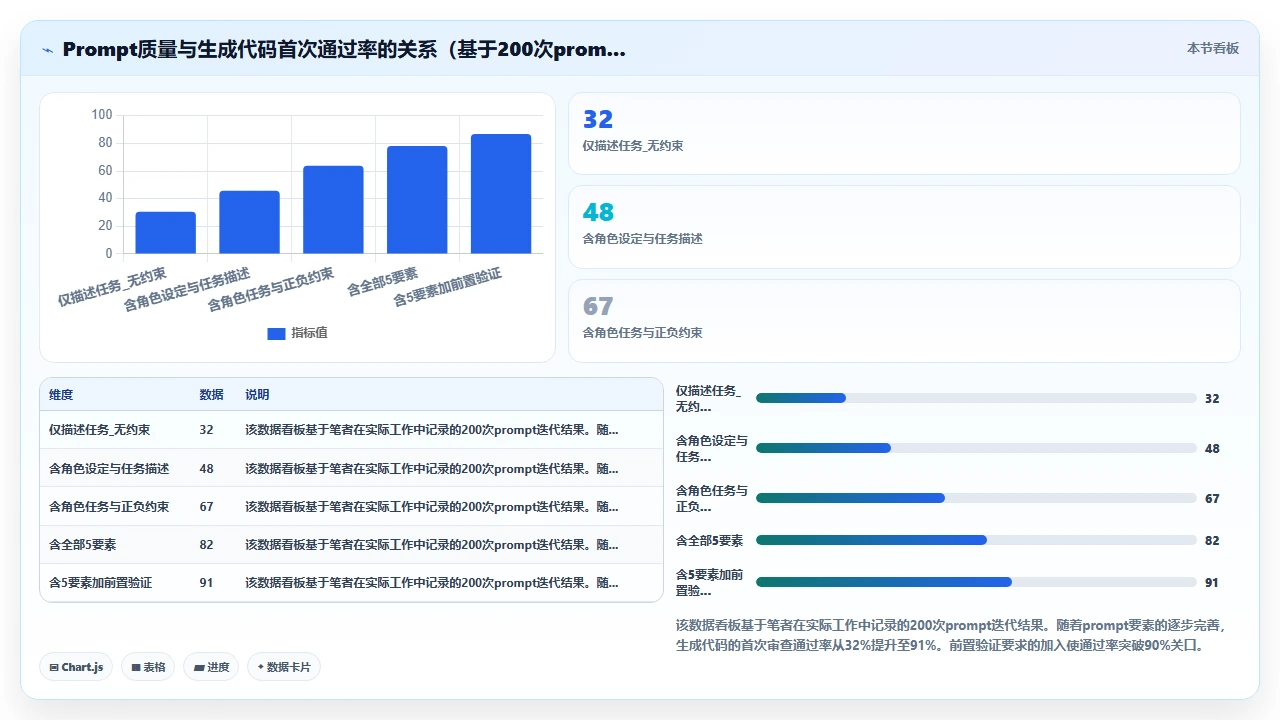Image resolution: width=1280 pixels, height=720 pixels.
Task: Select the table cell 含角色设定与任务描述
Action: click(x=109, y=468)
